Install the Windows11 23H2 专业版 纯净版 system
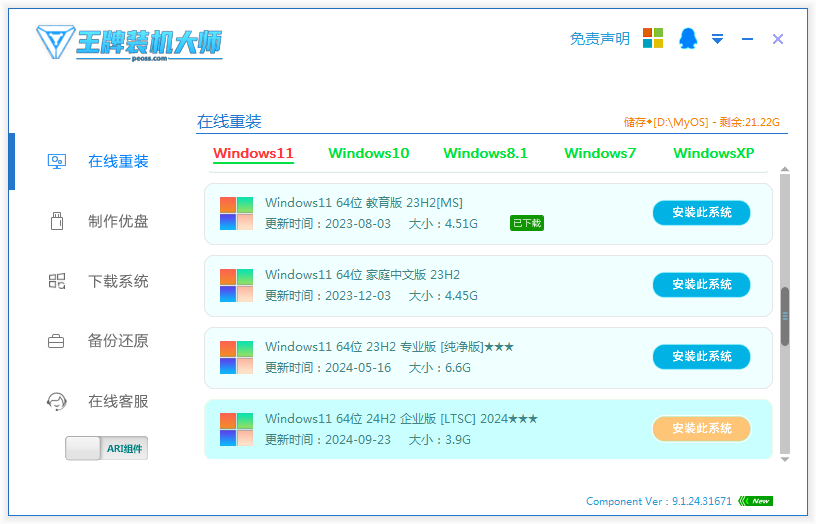Image resolution: width=816 pixels, height=524 pixels. coord(702,356)
